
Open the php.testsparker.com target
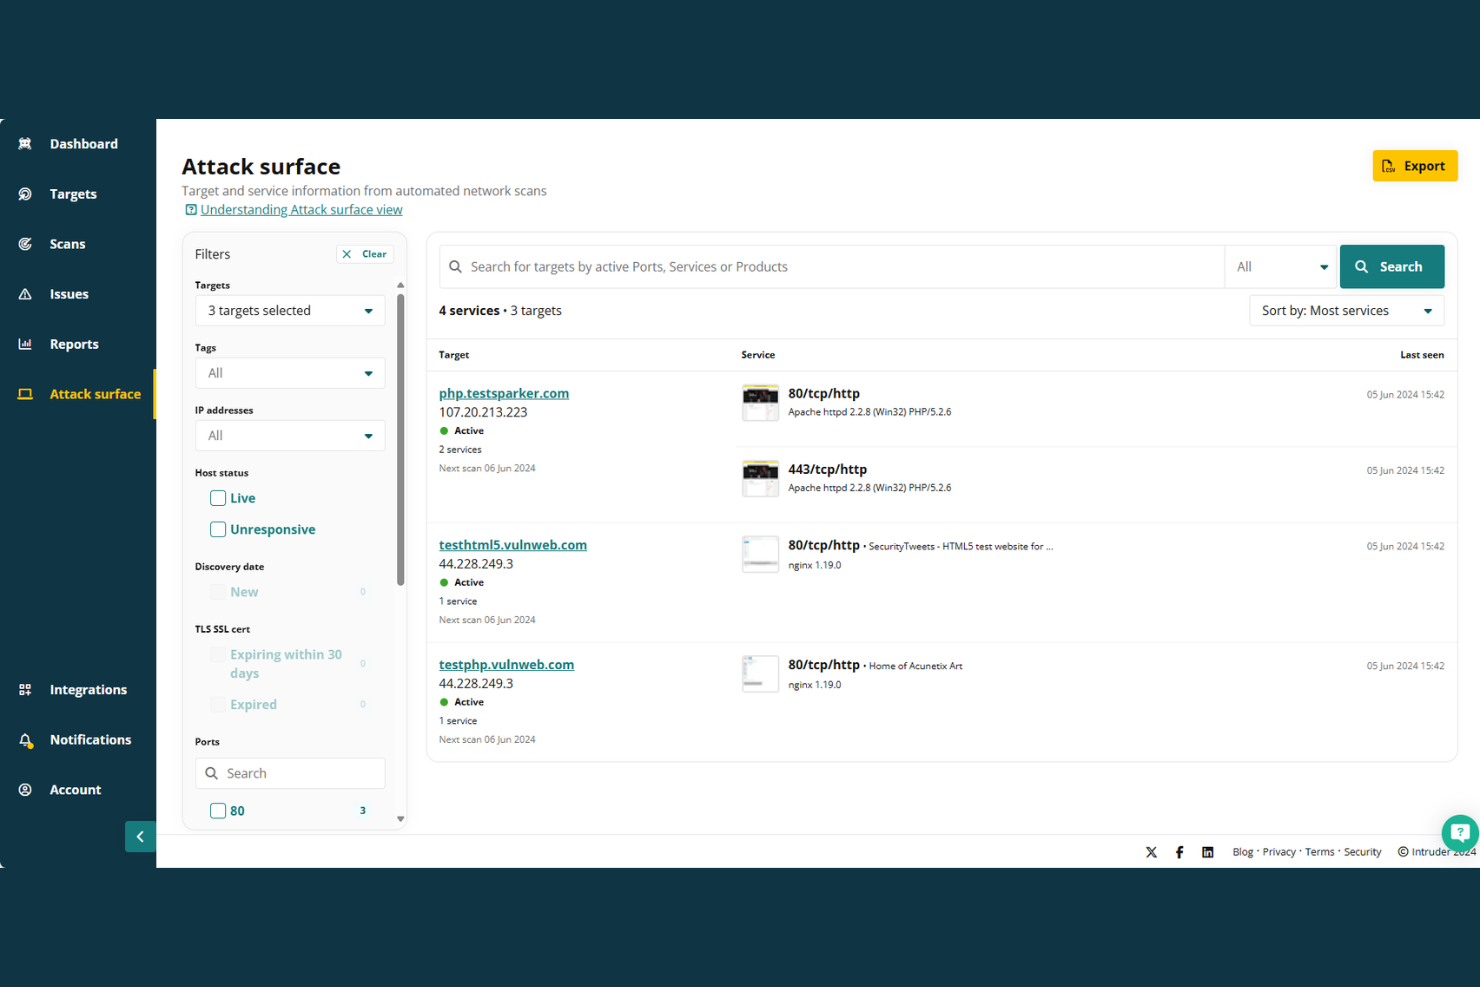(x=504, y=394)
